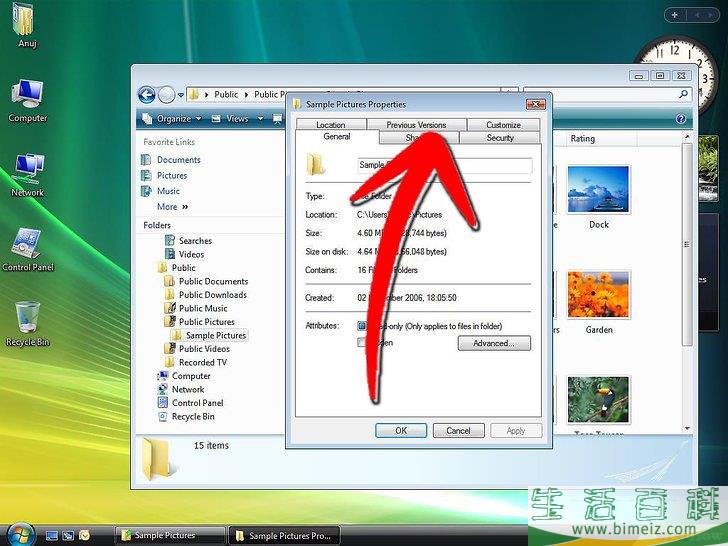This screenshot has width=728, height=546.
Task: Activate Sample Pictures taskbar button
Action: (x=169, y=535)
